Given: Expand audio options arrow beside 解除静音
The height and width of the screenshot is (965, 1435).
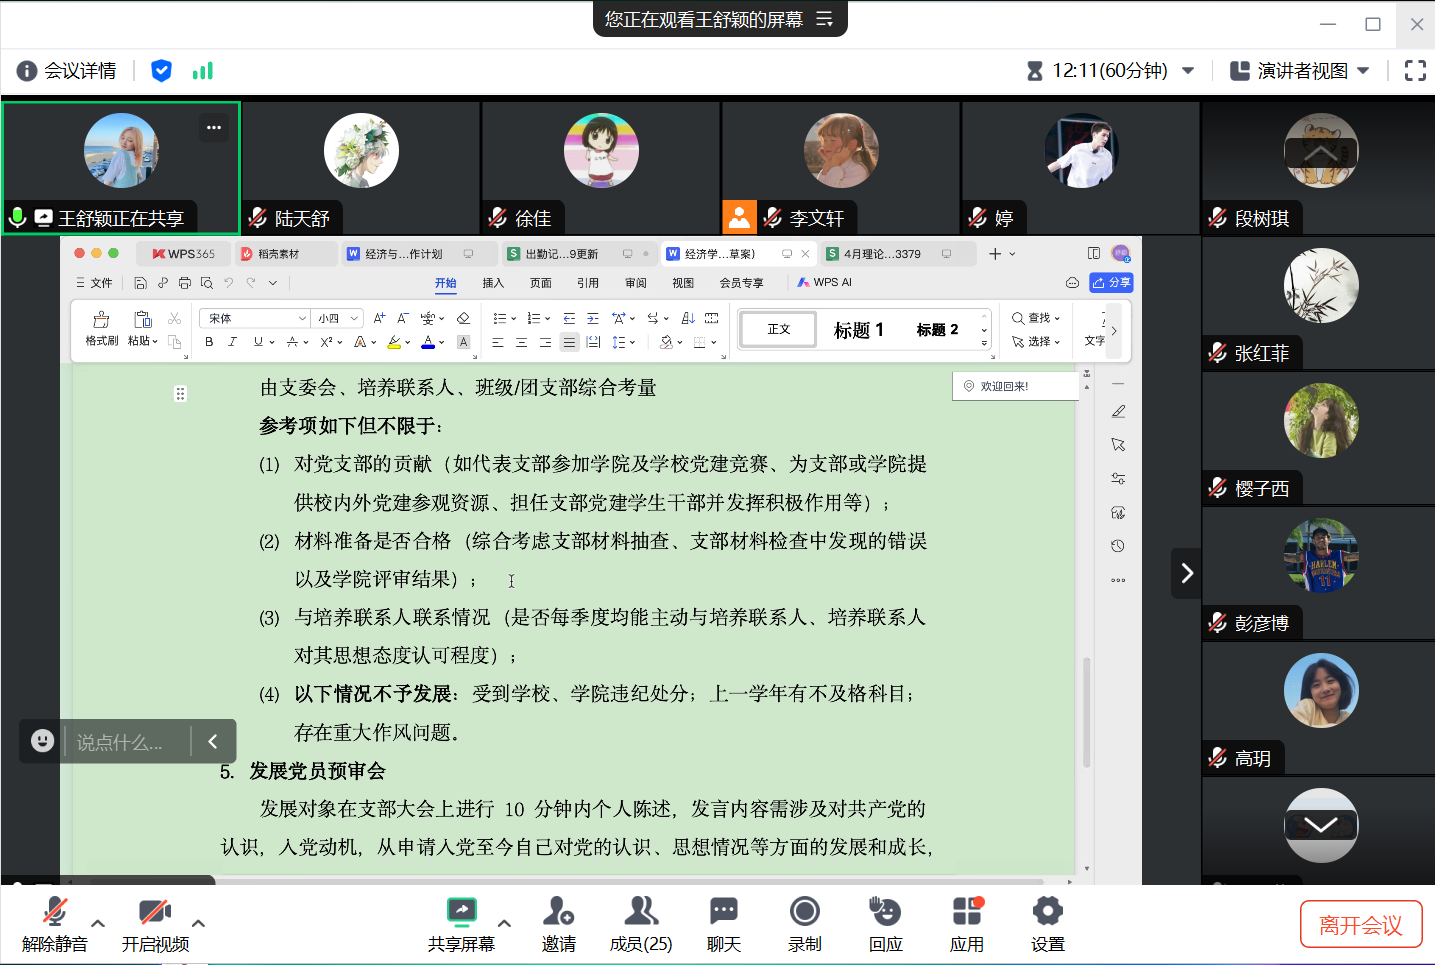Looking at the screenshot, I should pos(98,923).
